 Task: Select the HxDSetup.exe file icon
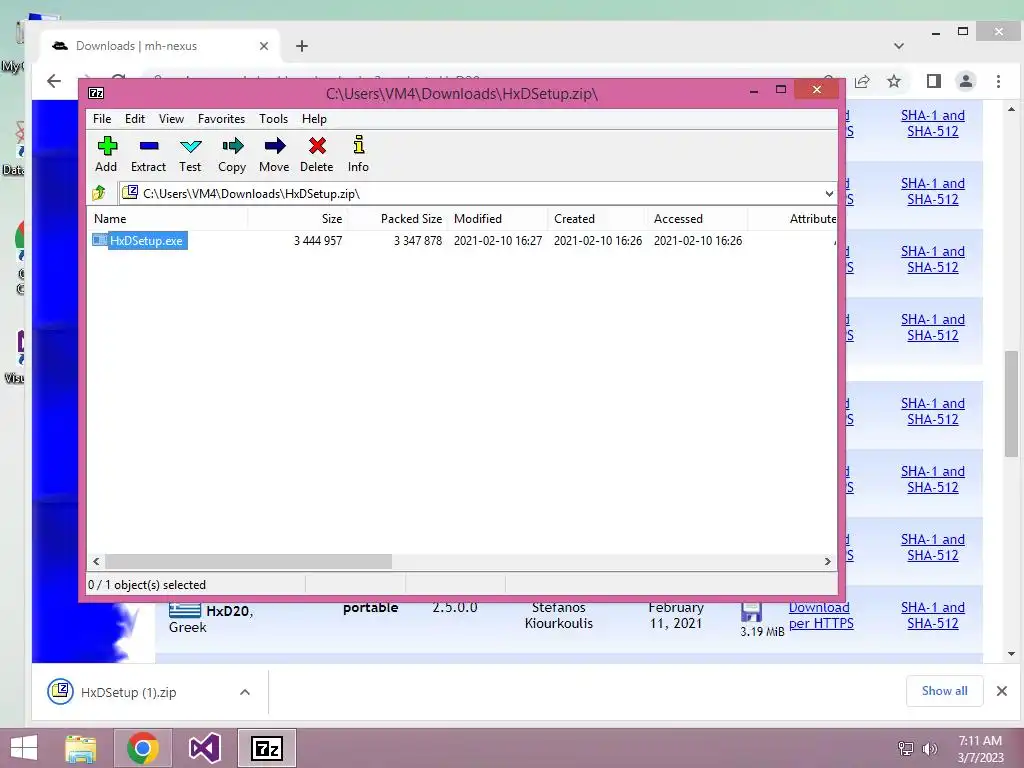[99, 240]
